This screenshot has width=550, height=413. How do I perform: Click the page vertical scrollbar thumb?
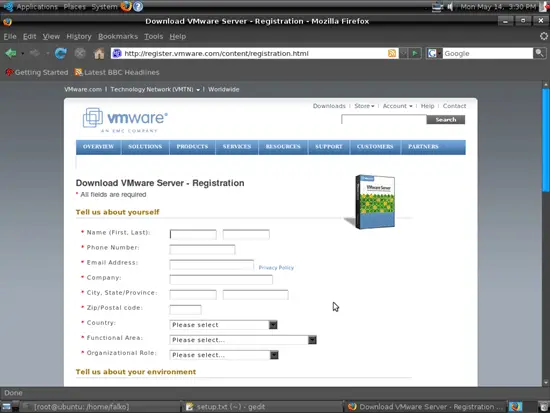point(546,140)
